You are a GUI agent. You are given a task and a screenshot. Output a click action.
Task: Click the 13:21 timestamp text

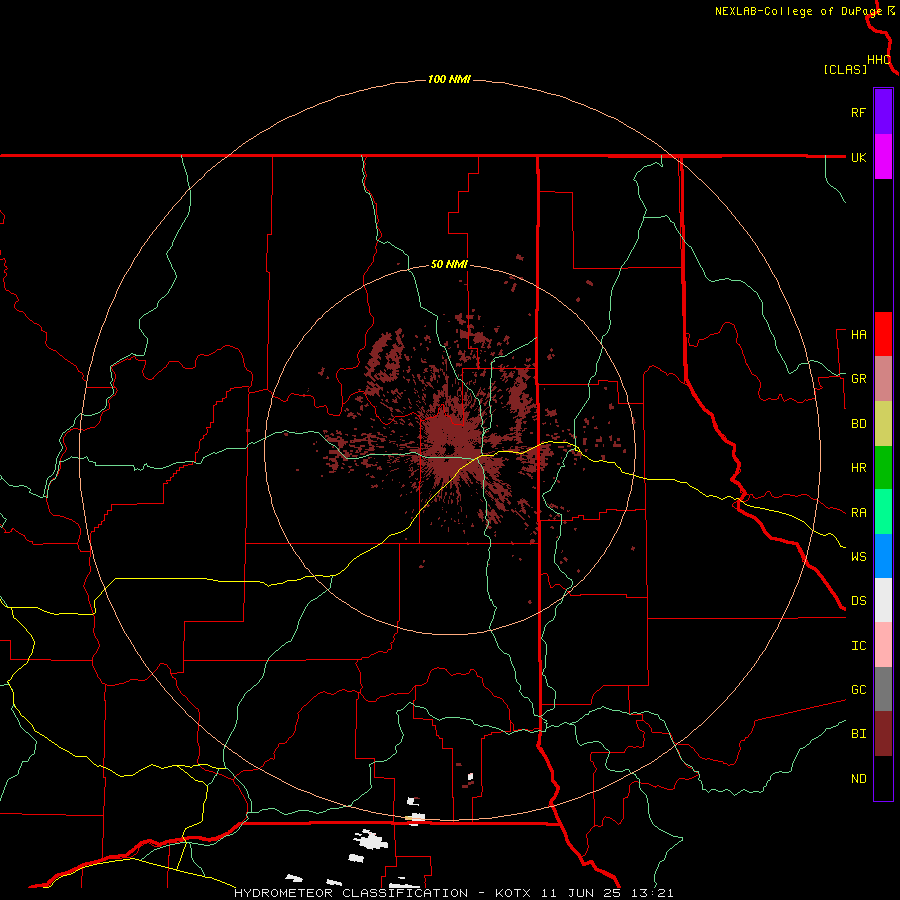(654, 893)
